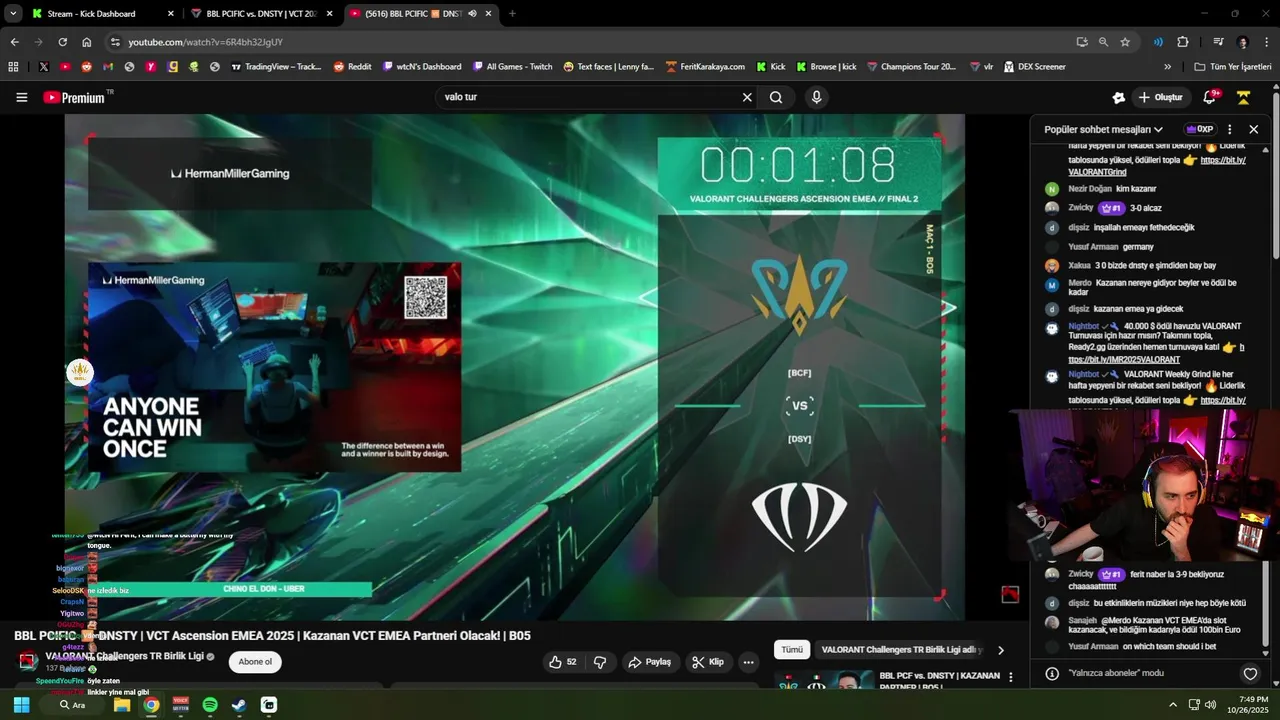Close the live chat panel
1280x720 pixels.
pos(1254,129)
